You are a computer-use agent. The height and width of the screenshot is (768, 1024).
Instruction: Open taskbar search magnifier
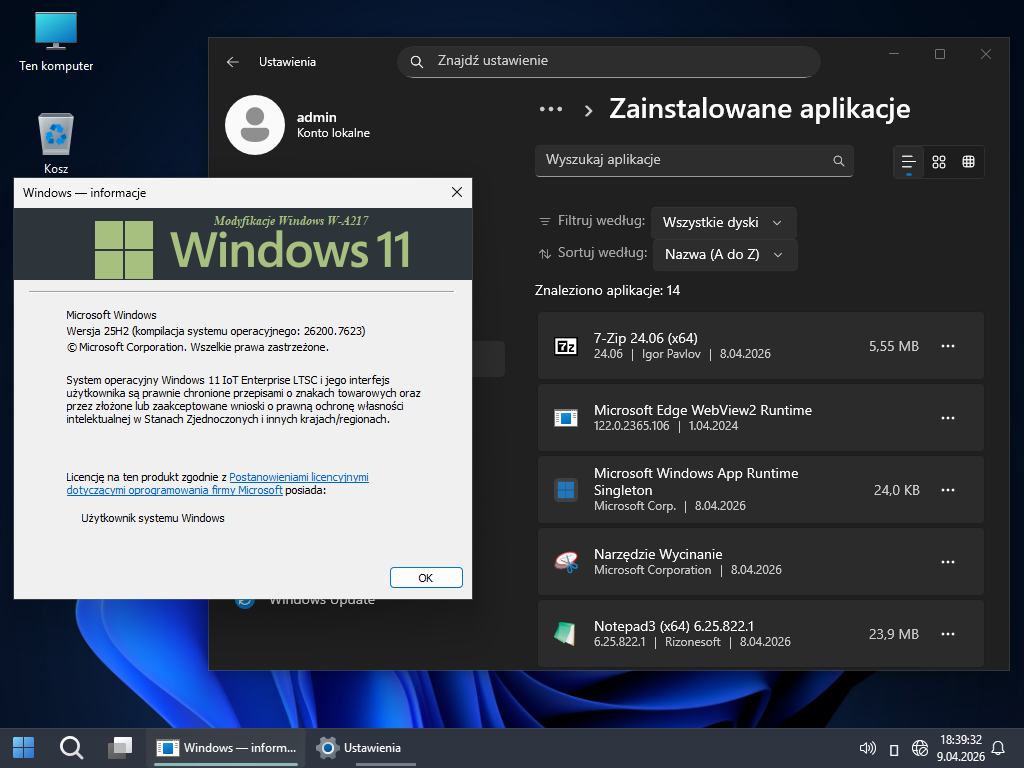pos(71,747)
